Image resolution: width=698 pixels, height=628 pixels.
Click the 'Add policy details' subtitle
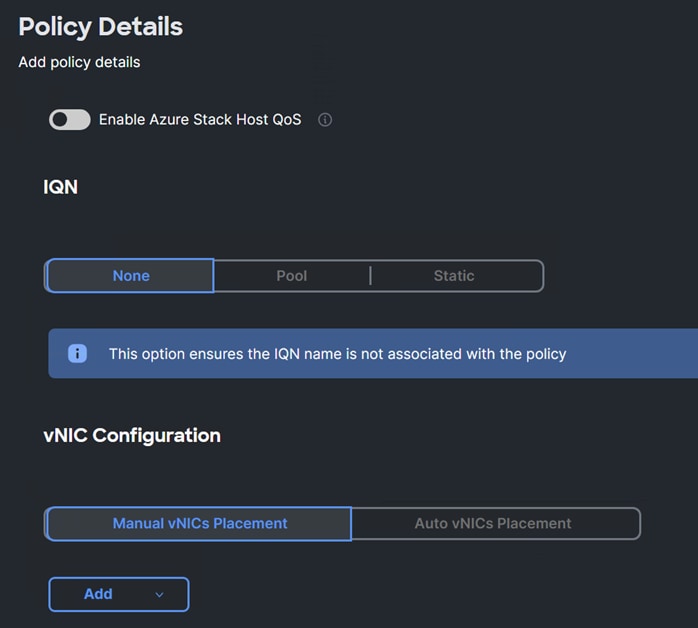click(79, 62)
